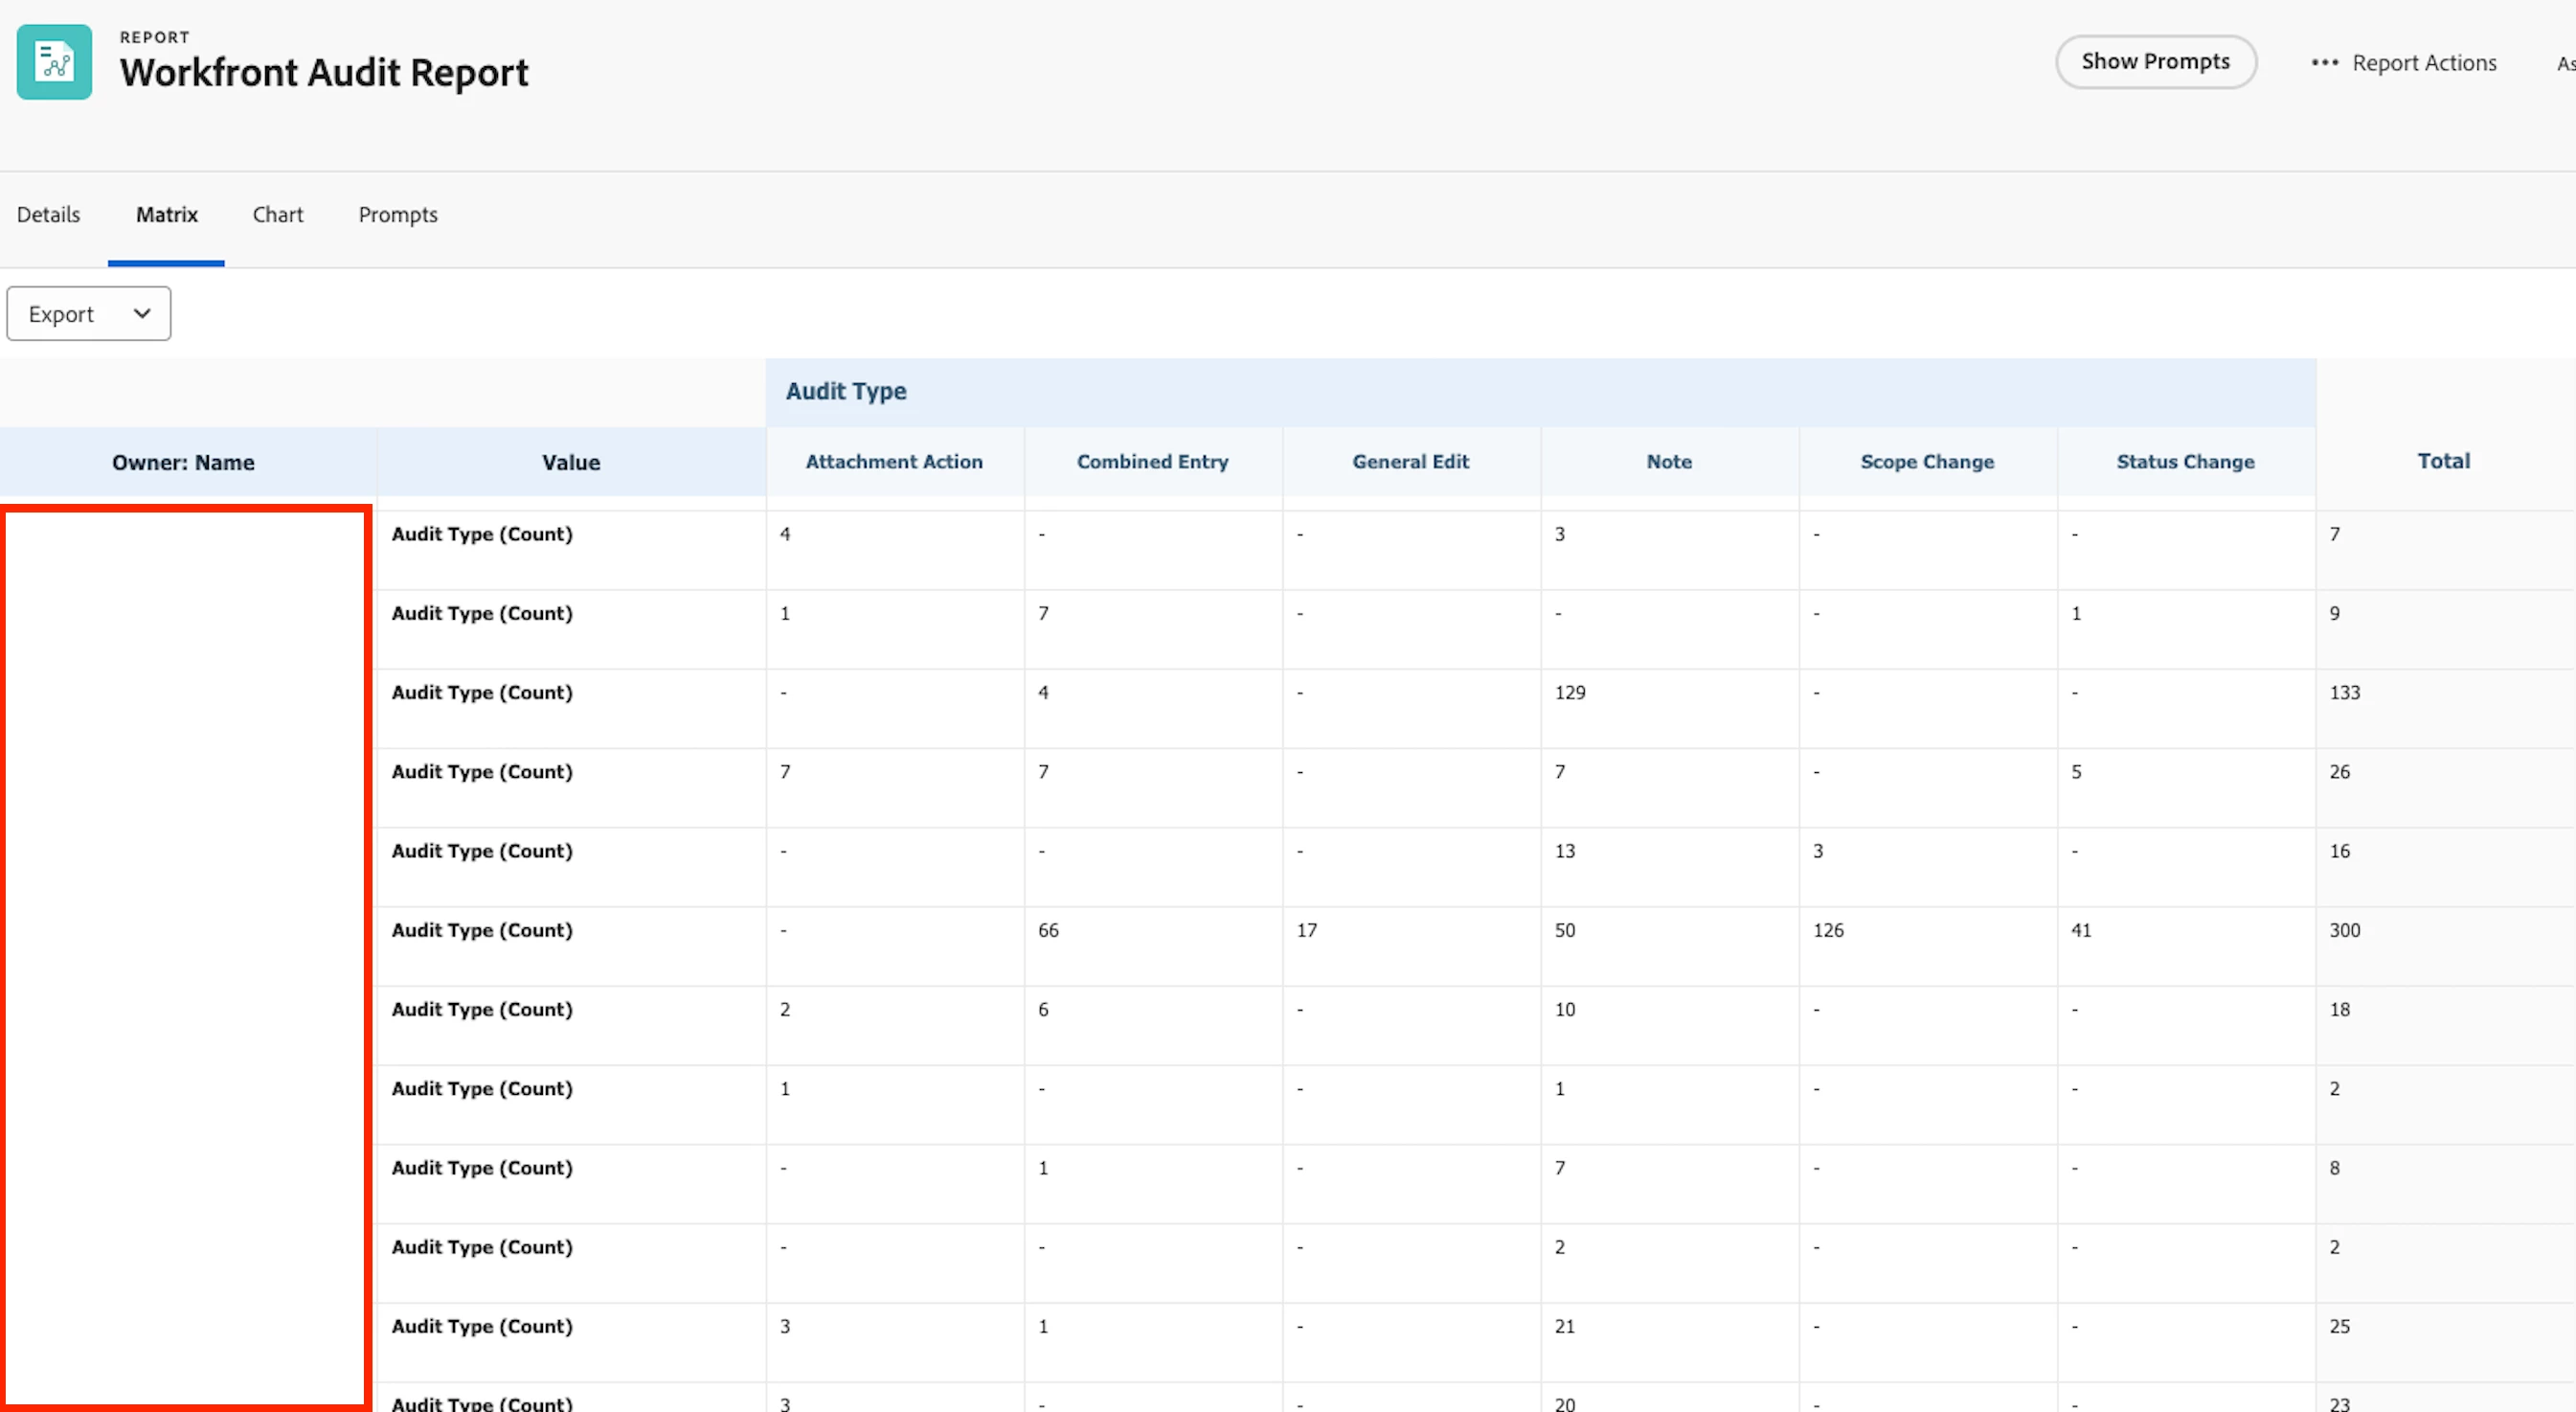This screenshot has height=1412, width=2576.
Task: Switch to the Details tab
Action: [48, 215]
